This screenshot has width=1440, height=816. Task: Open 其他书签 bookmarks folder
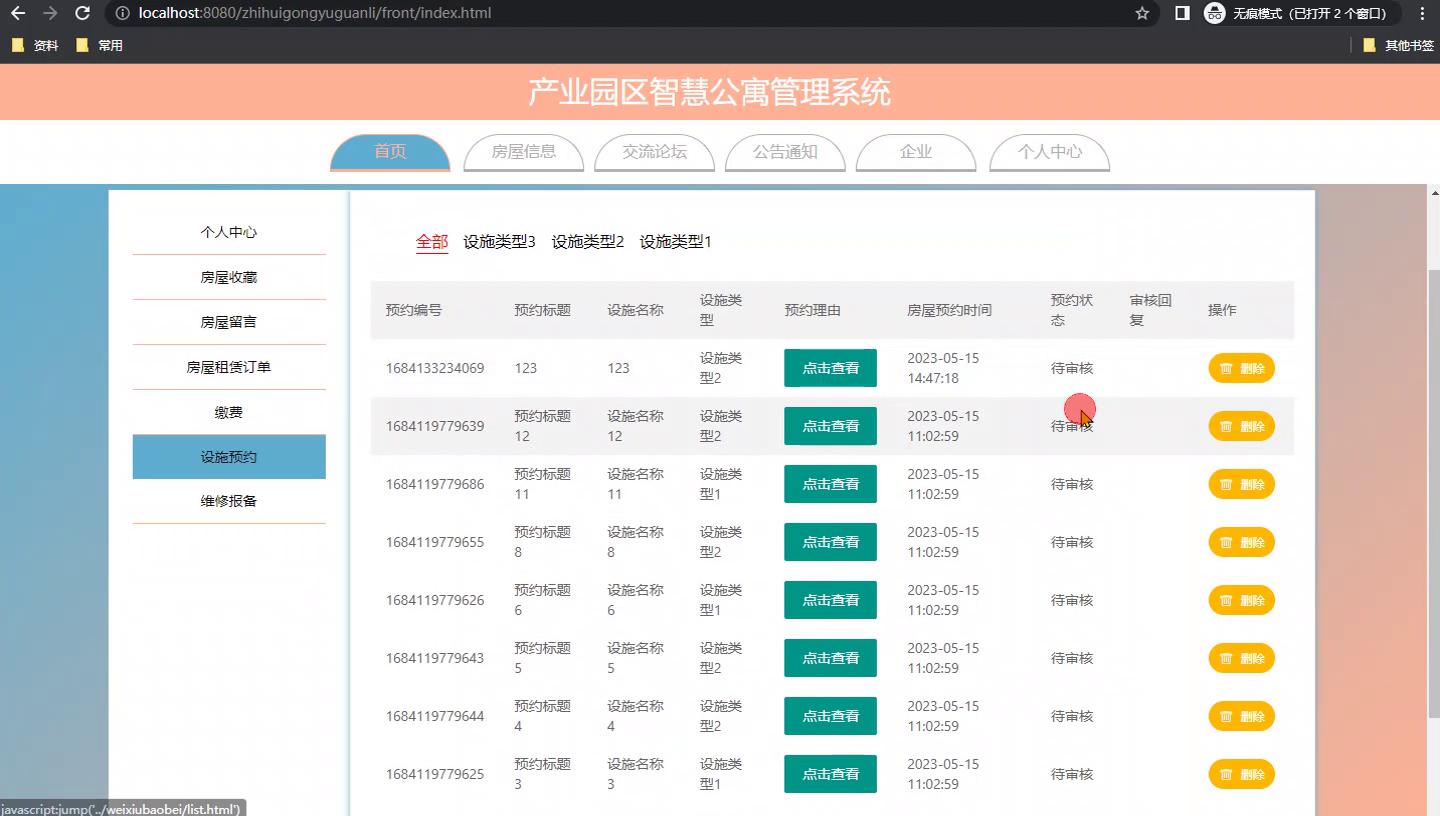point(1398,45)
